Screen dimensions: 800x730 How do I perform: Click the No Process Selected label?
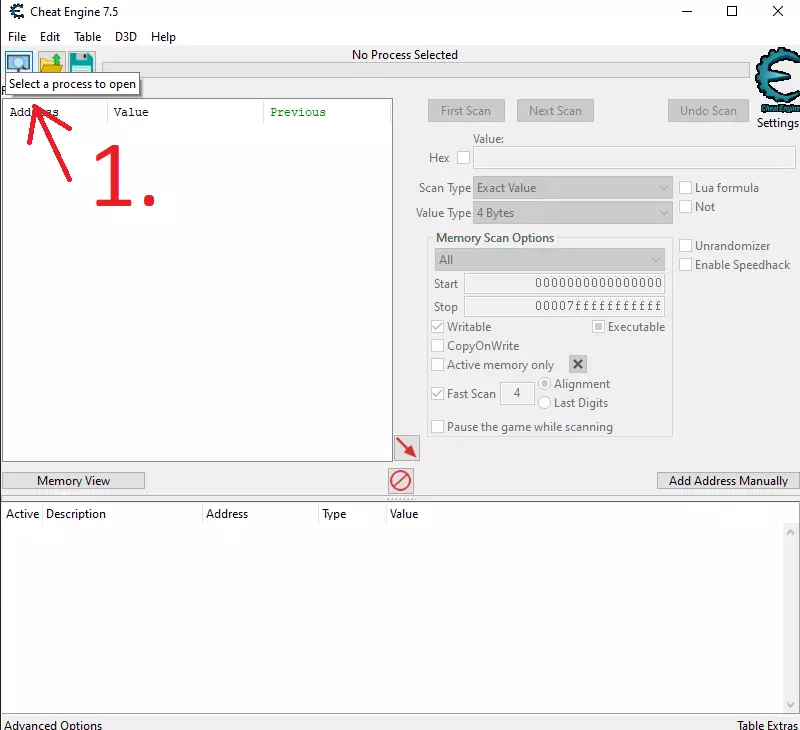click(x=405, y=55)
